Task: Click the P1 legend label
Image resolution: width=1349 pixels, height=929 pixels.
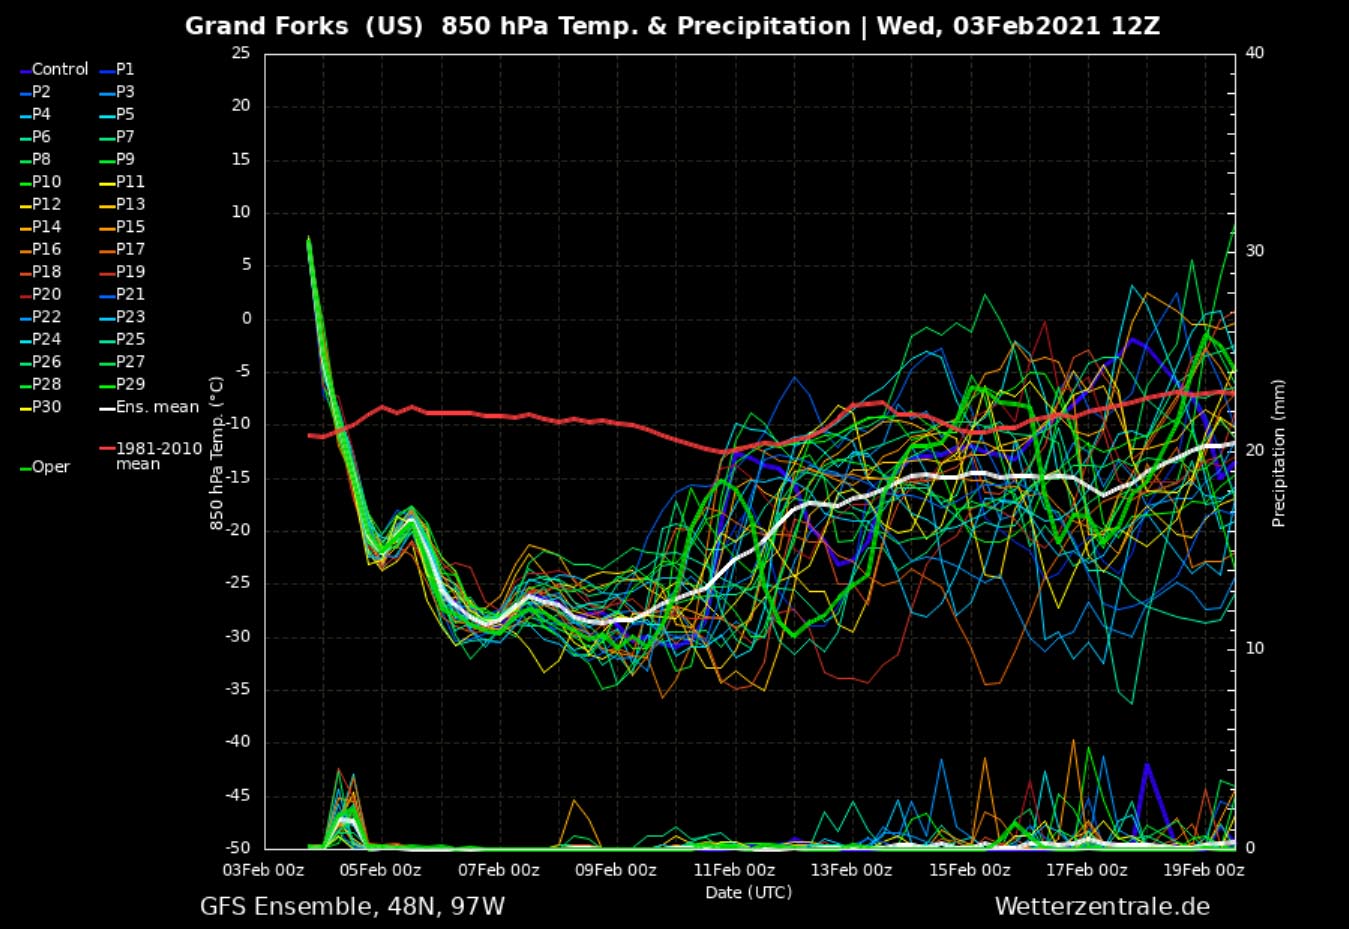Action: (x=124, y=69)
